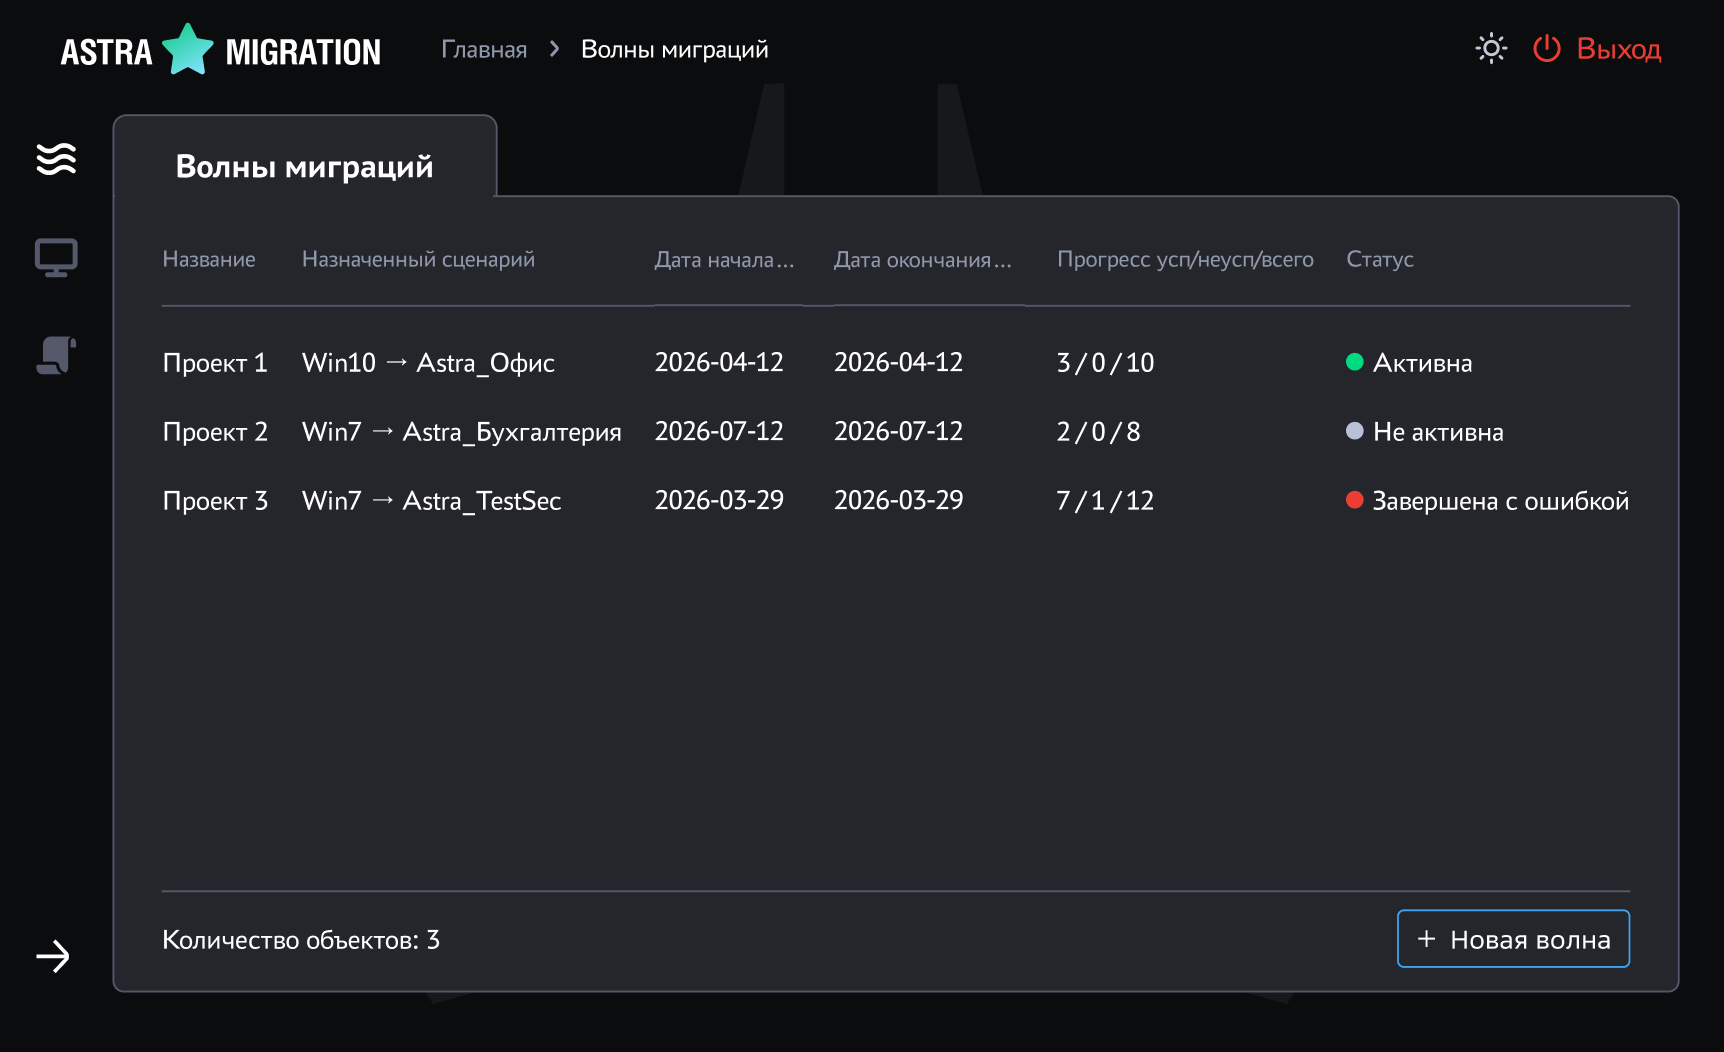Open the scenarios scroll sidebar icon
This screenshot has width=1724, height=1052.
tap(56, 355)
